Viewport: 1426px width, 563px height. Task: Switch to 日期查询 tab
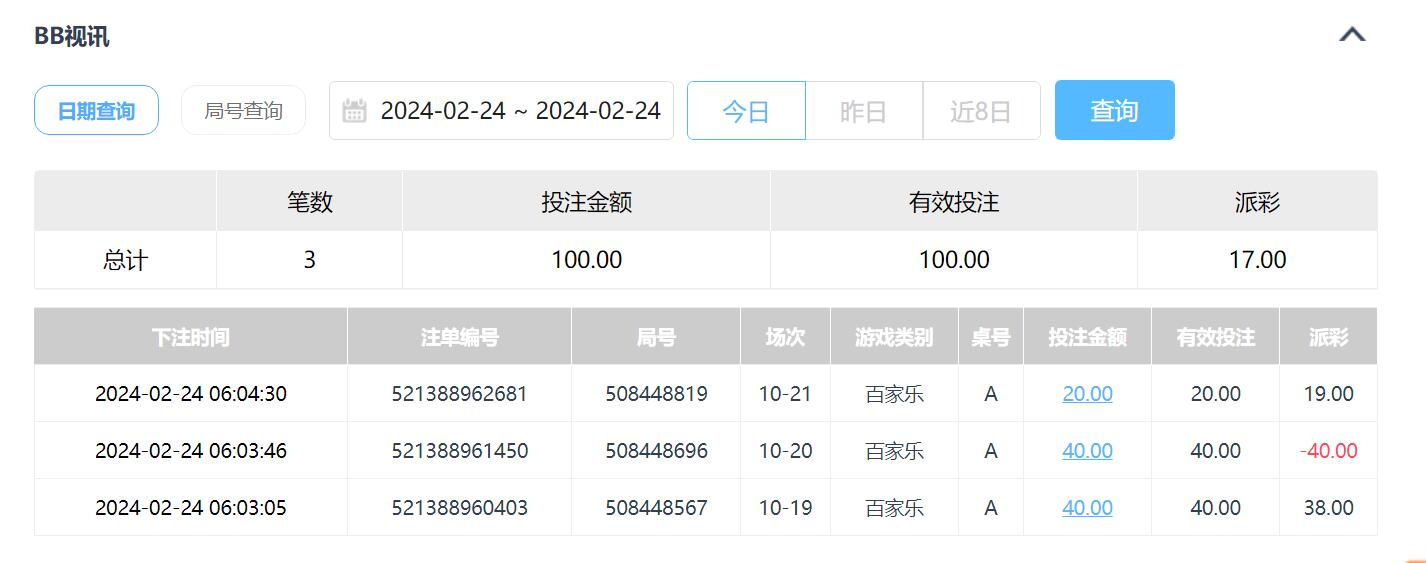pos(96,110)
